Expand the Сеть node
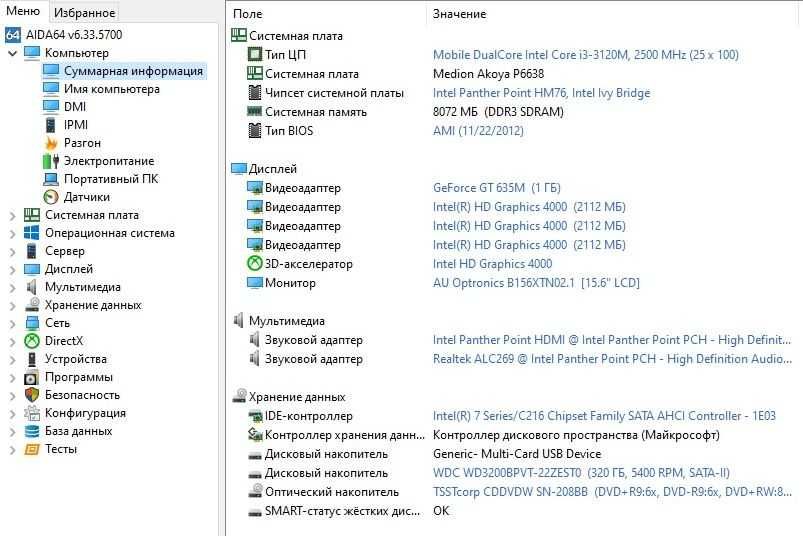 [x=13, y=323]
